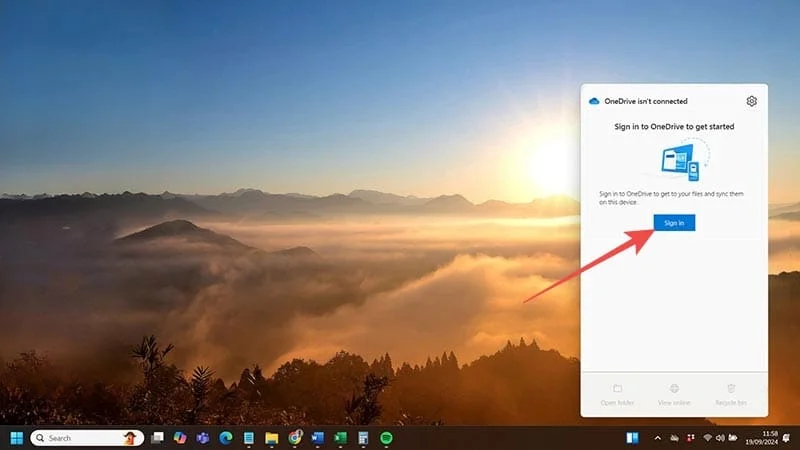Open notifications bell in taskbar corner
The image size is (800, 450).
[x=786, y=438]
